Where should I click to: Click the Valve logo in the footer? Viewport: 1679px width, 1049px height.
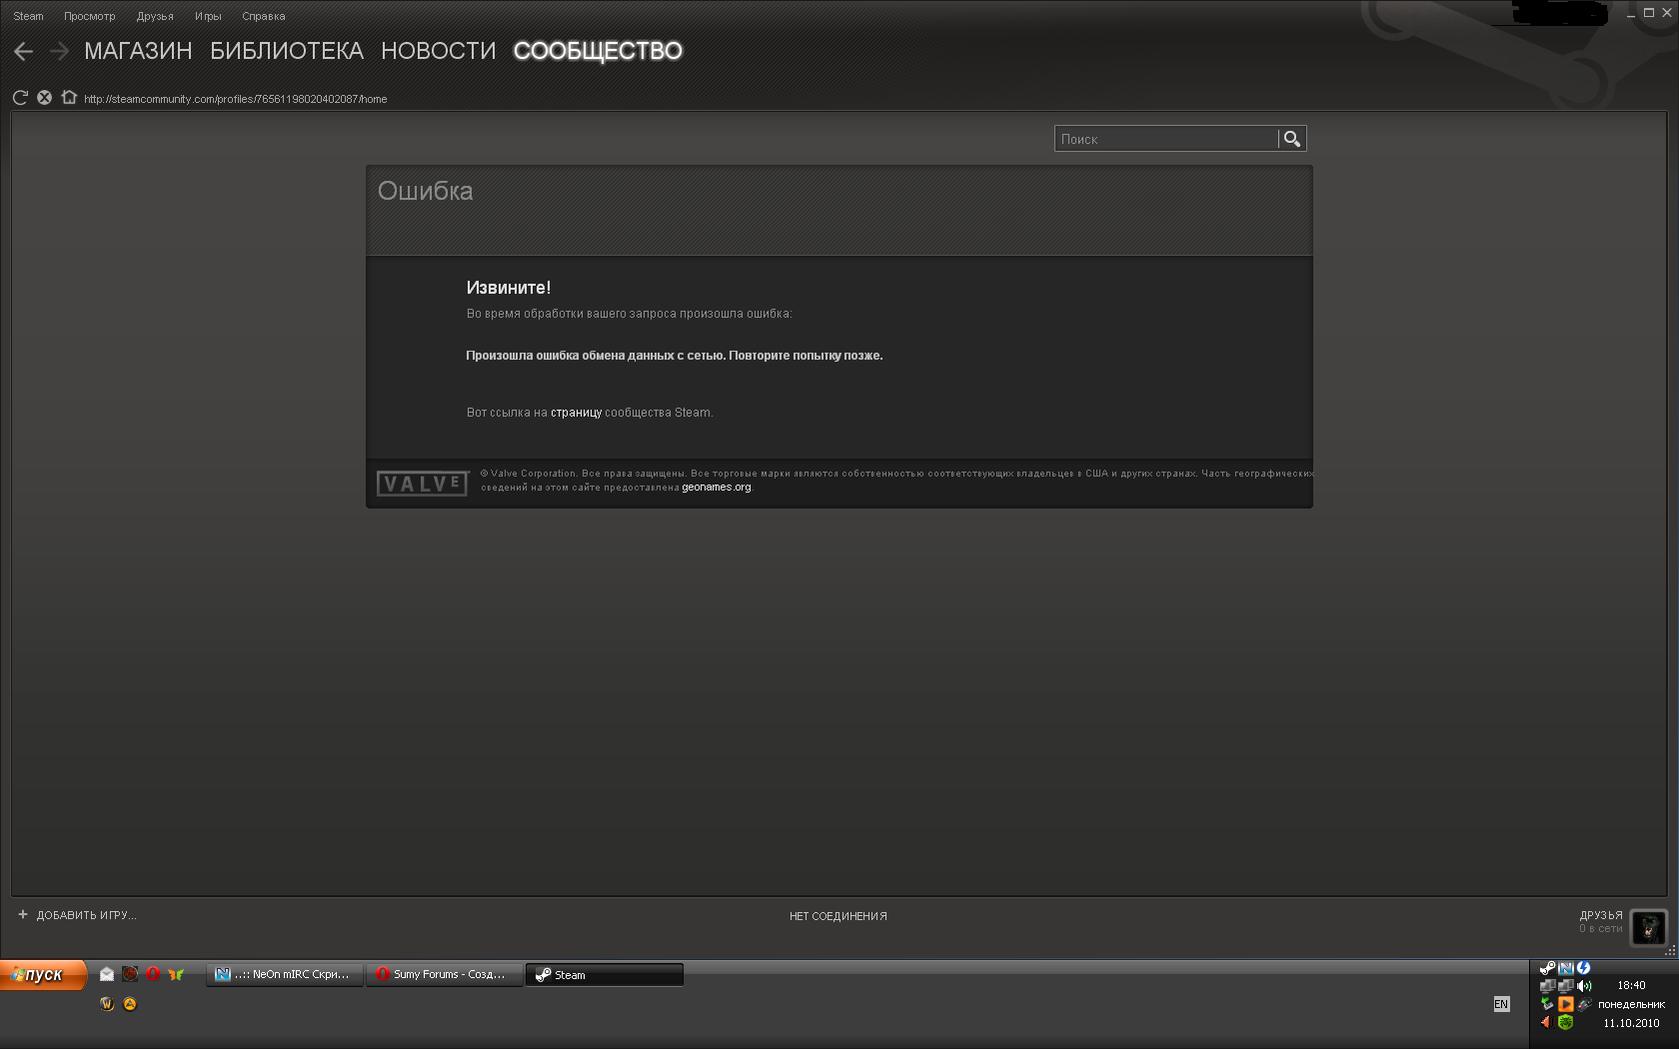422,484
